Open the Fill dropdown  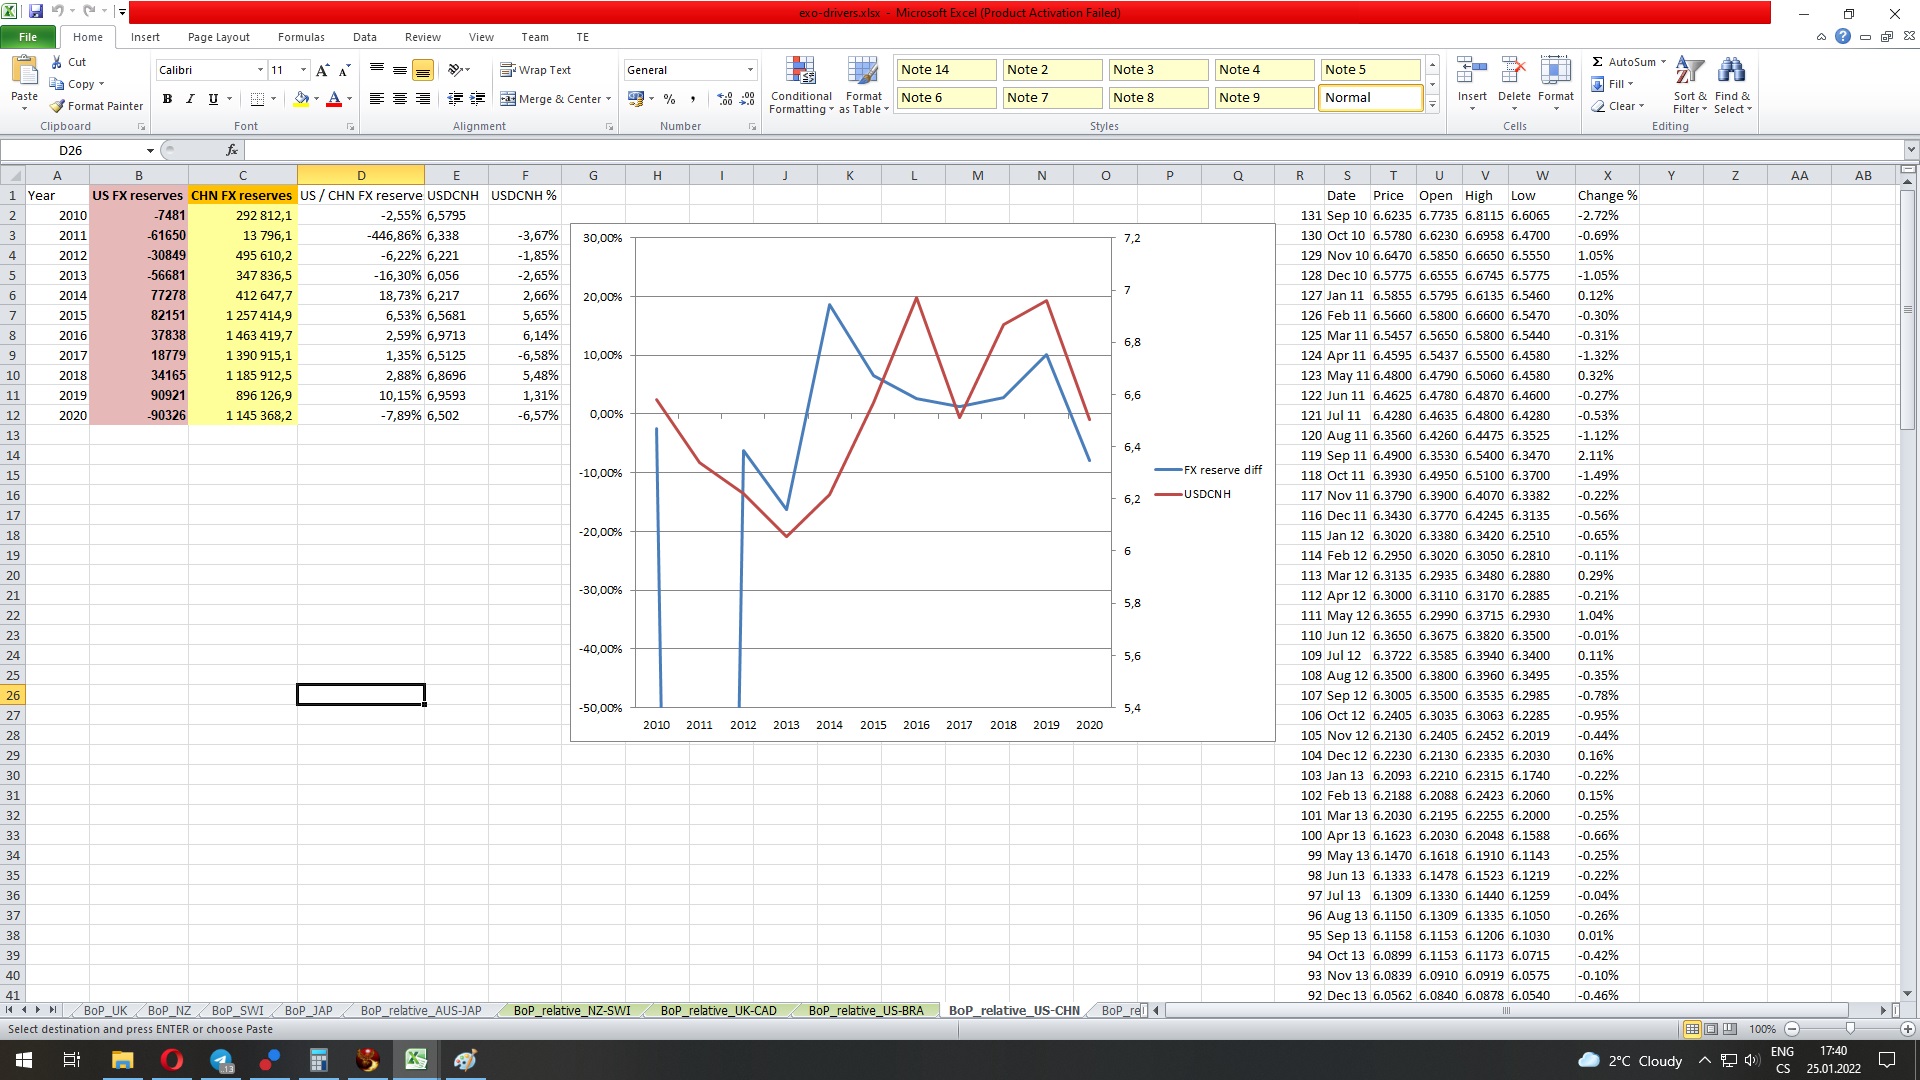tap(1613, 84)
